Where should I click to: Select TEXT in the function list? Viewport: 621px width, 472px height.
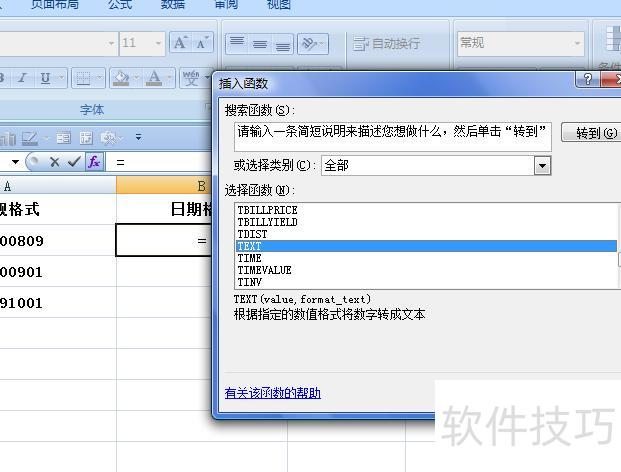(x=427, y=246)
